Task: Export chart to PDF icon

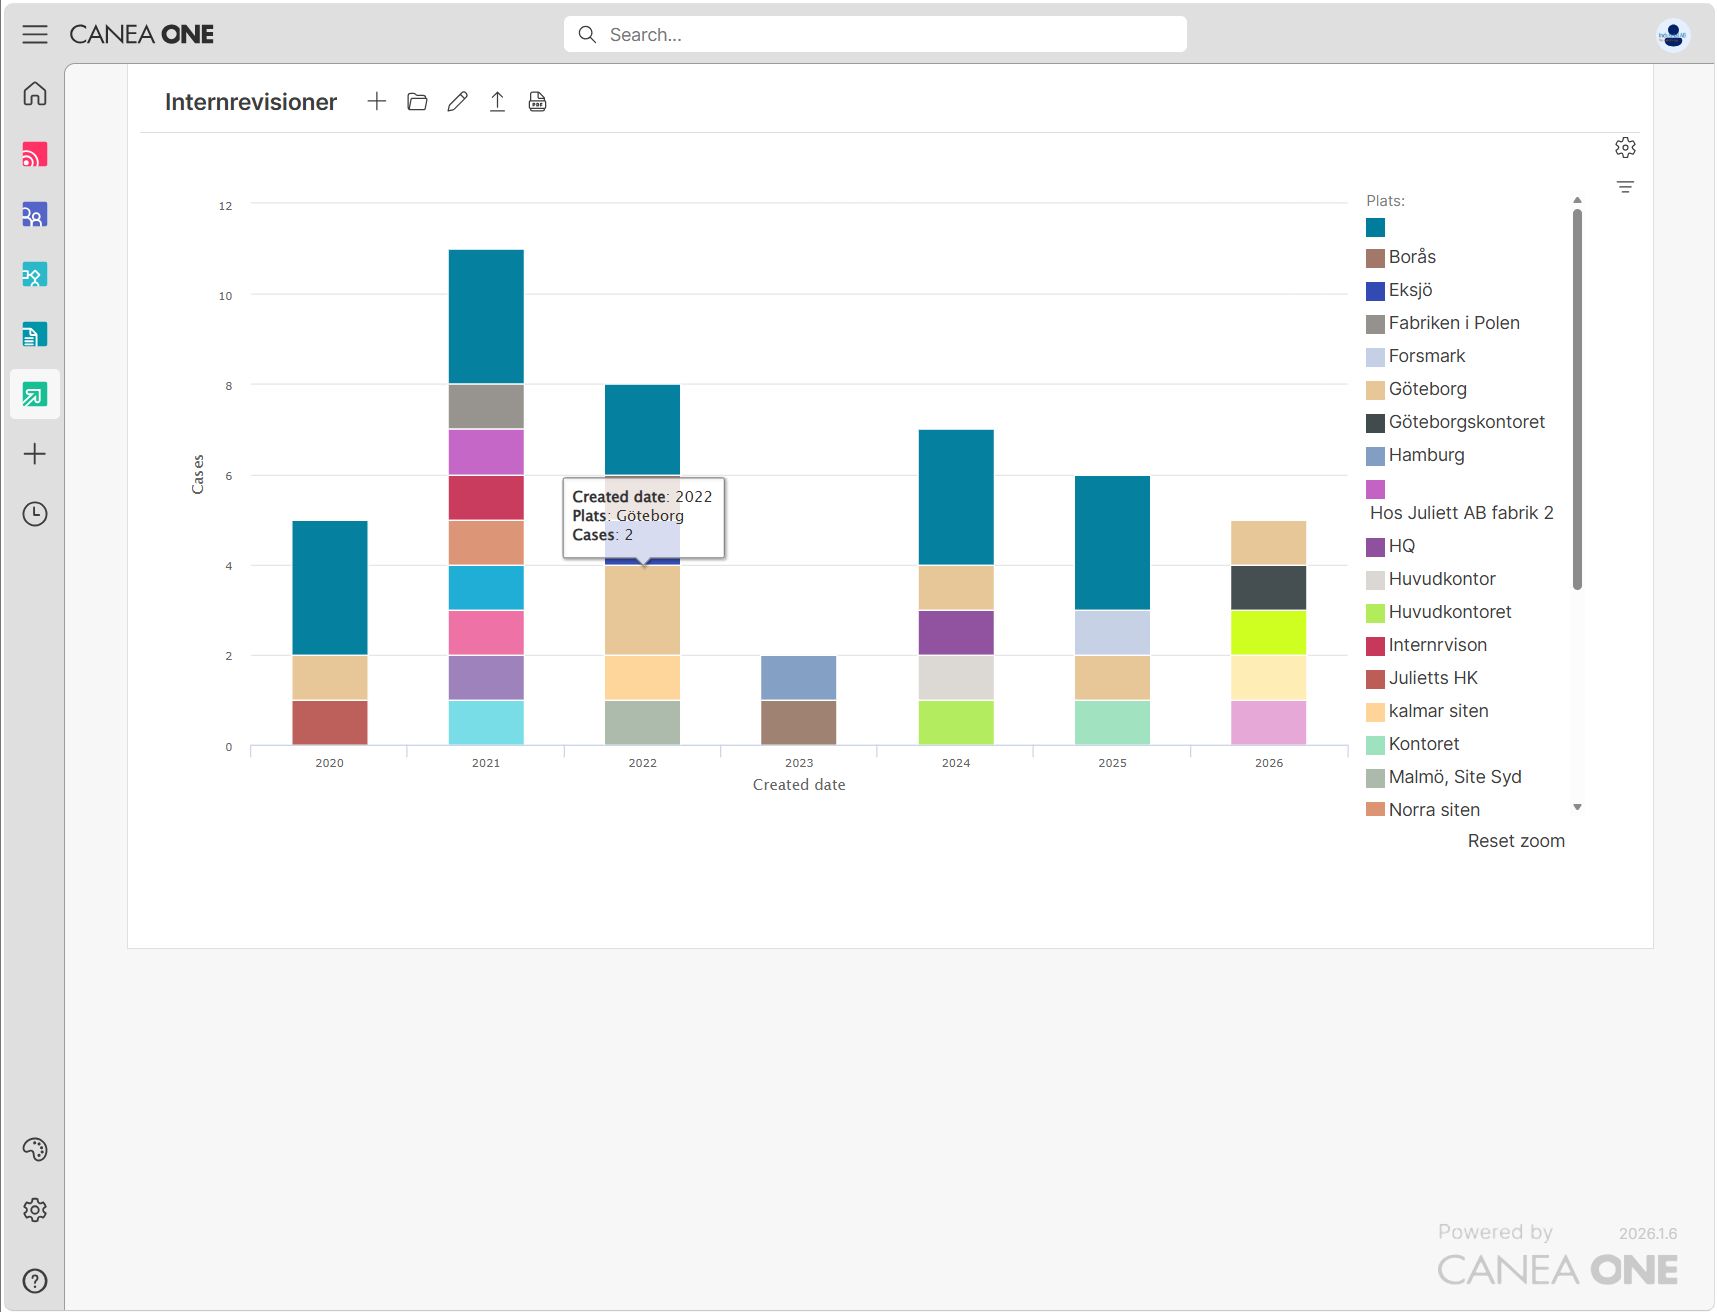Action: (537, 101)
